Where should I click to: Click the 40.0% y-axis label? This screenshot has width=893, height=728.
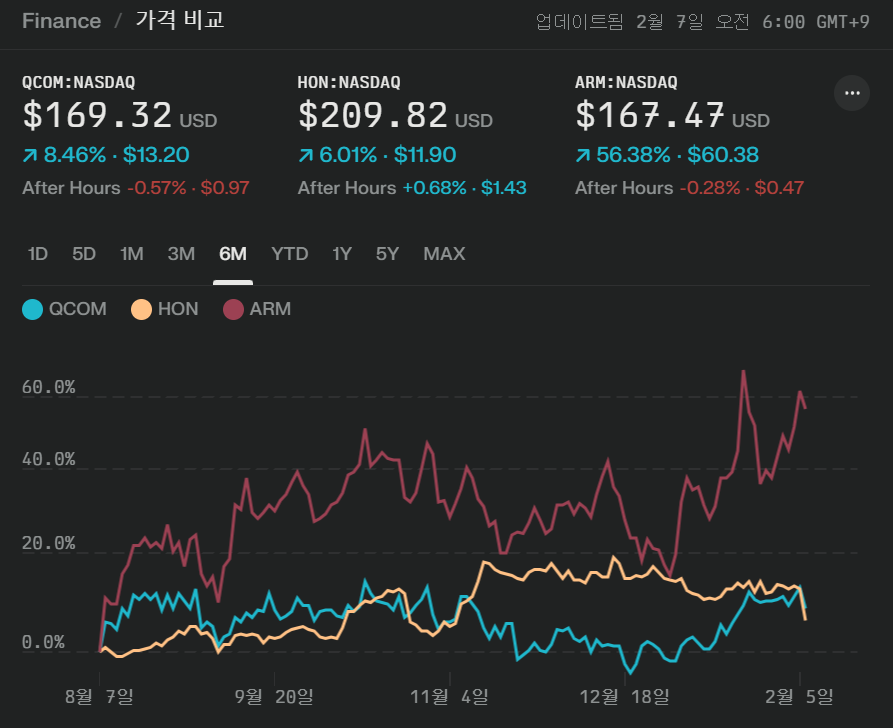pyautogui.click(x=48, y=459)
